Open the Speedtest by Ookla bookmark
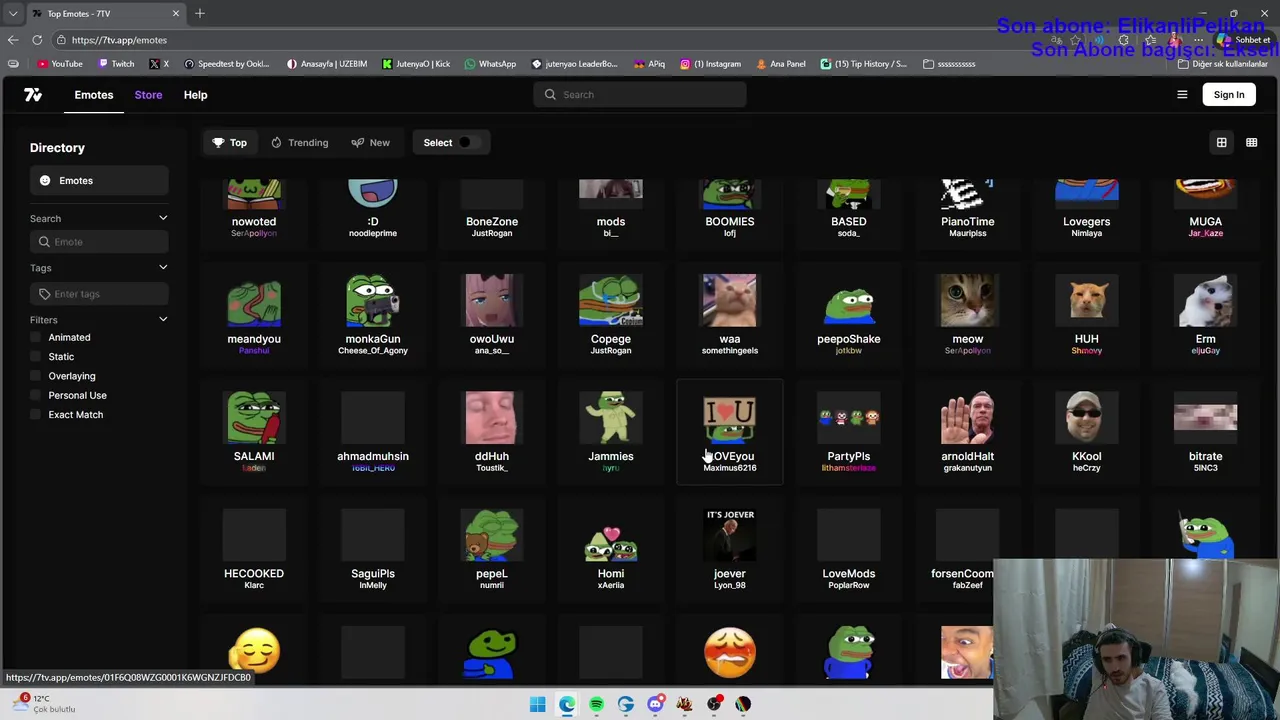 click(x=227, y=64)
